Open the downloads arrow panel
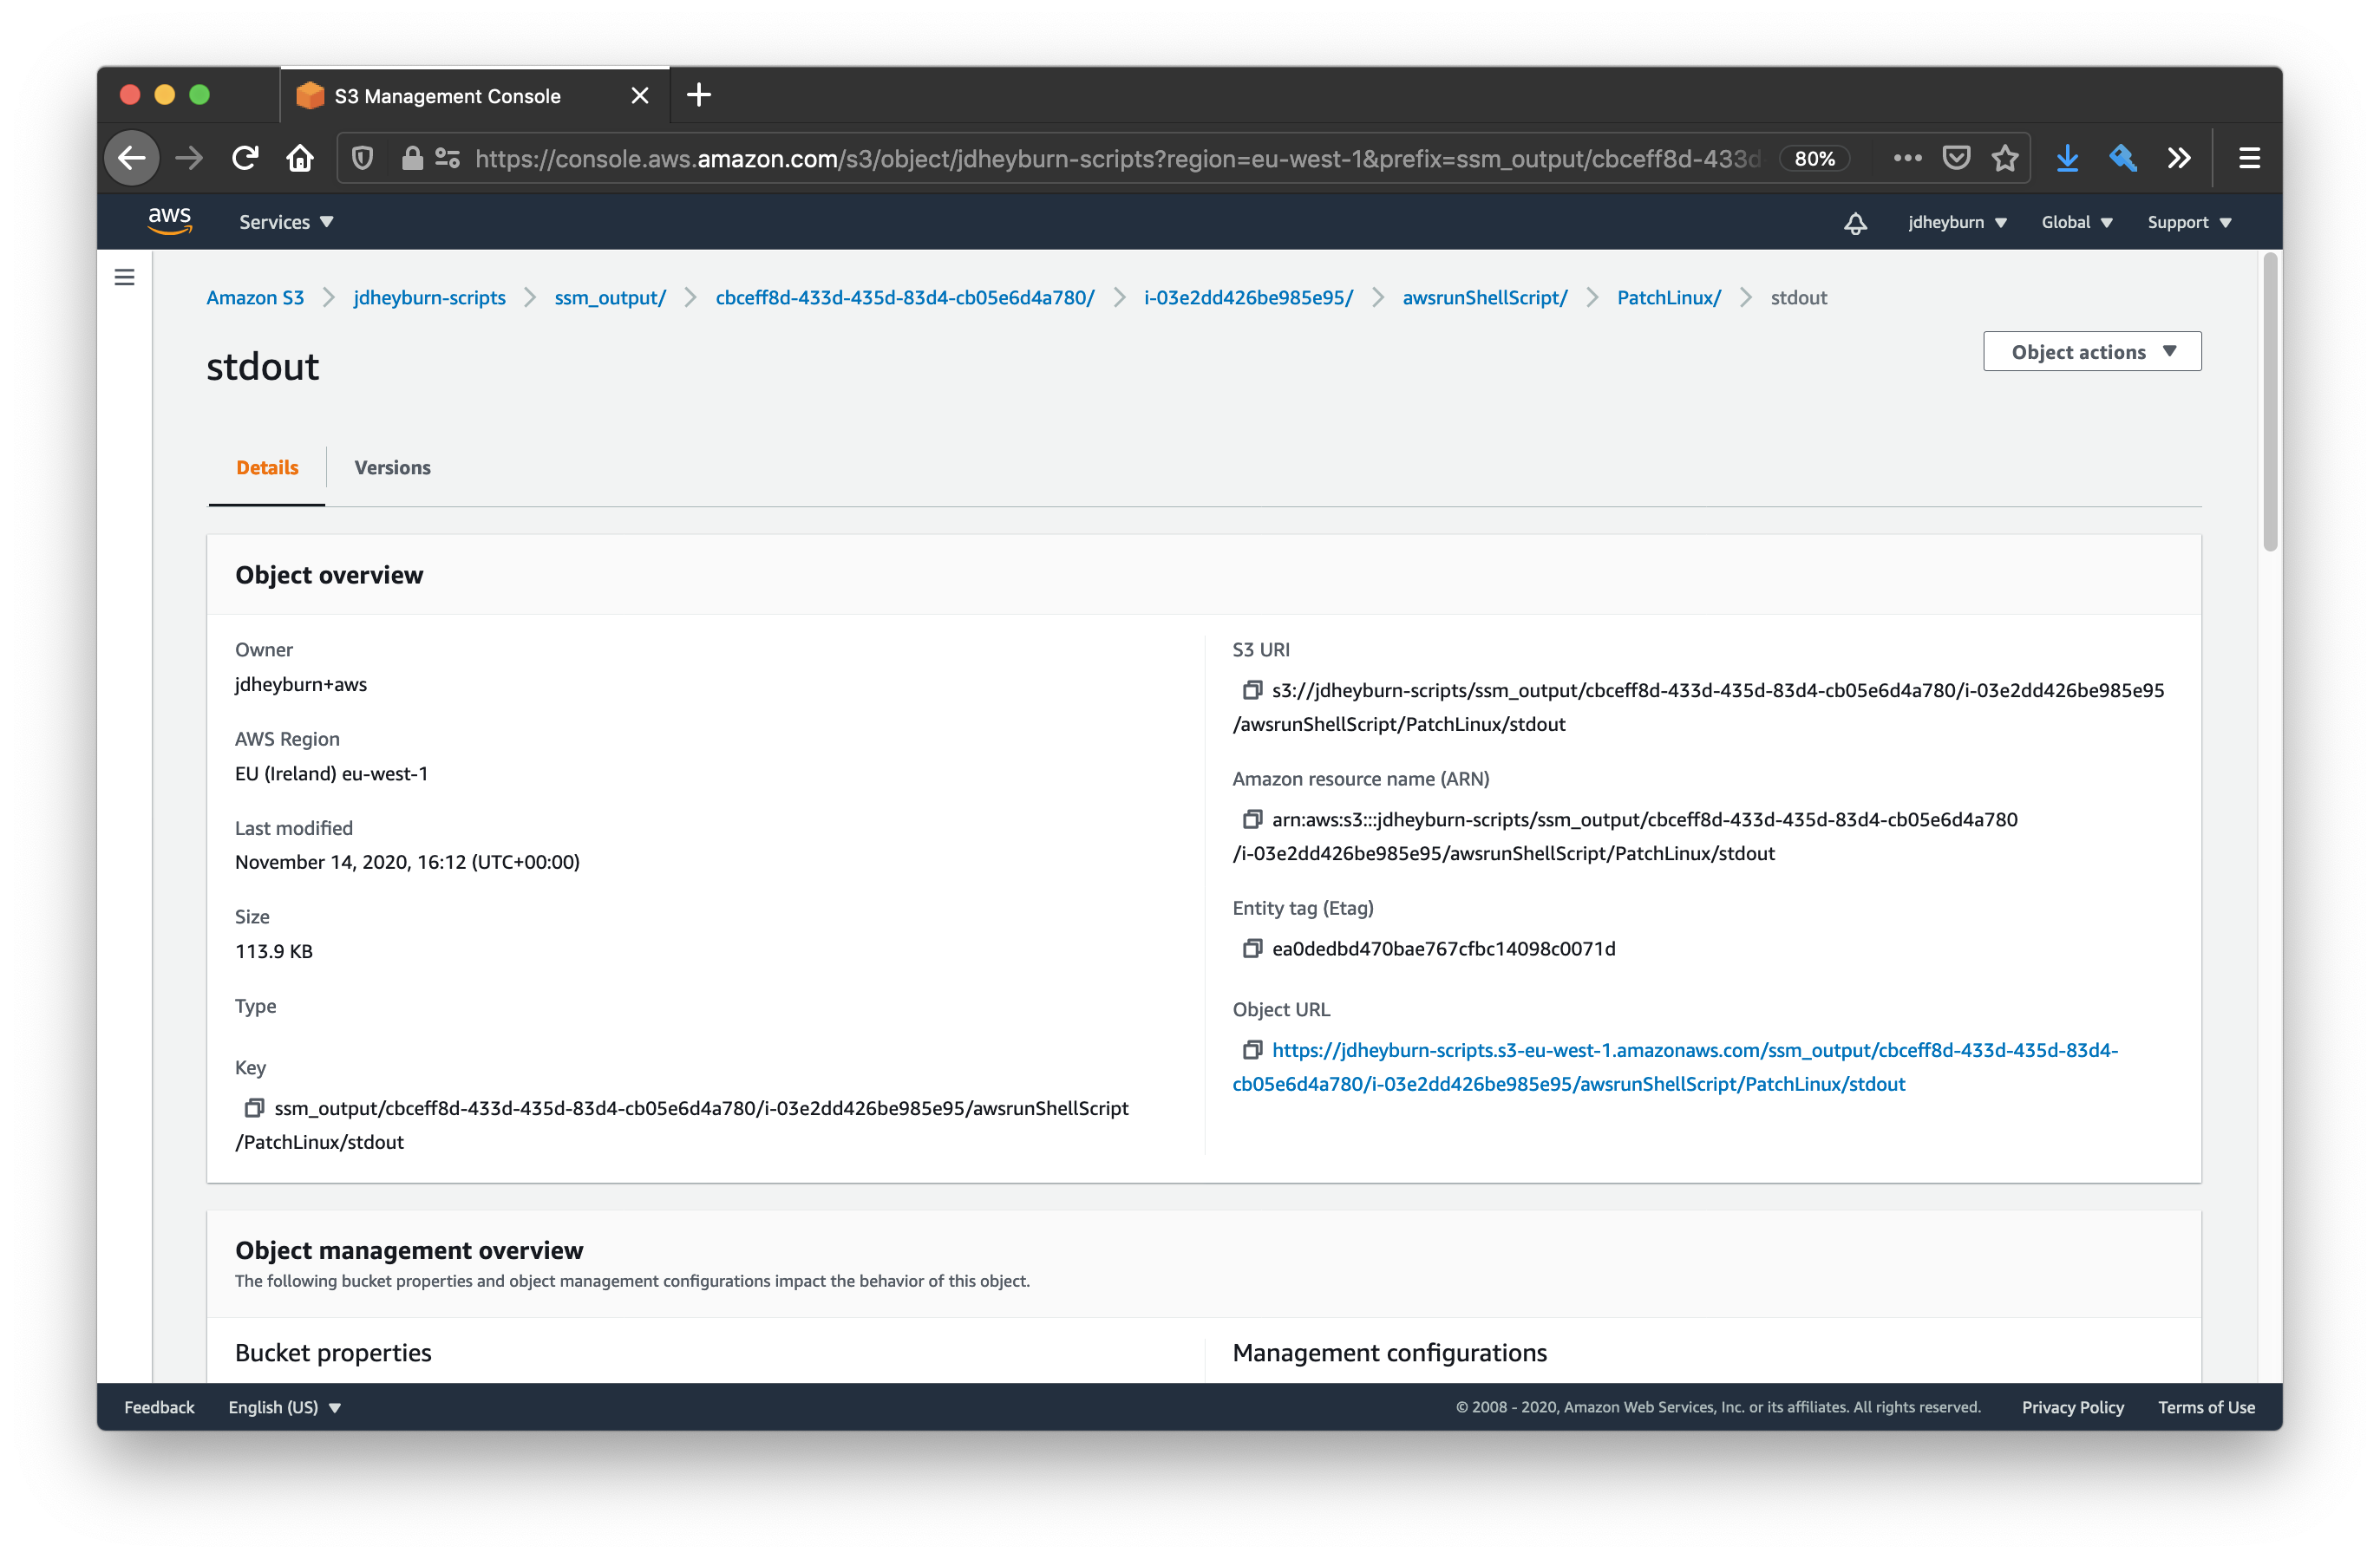The height and width of the screenshot is (1559, 2380). (2067, 158)
